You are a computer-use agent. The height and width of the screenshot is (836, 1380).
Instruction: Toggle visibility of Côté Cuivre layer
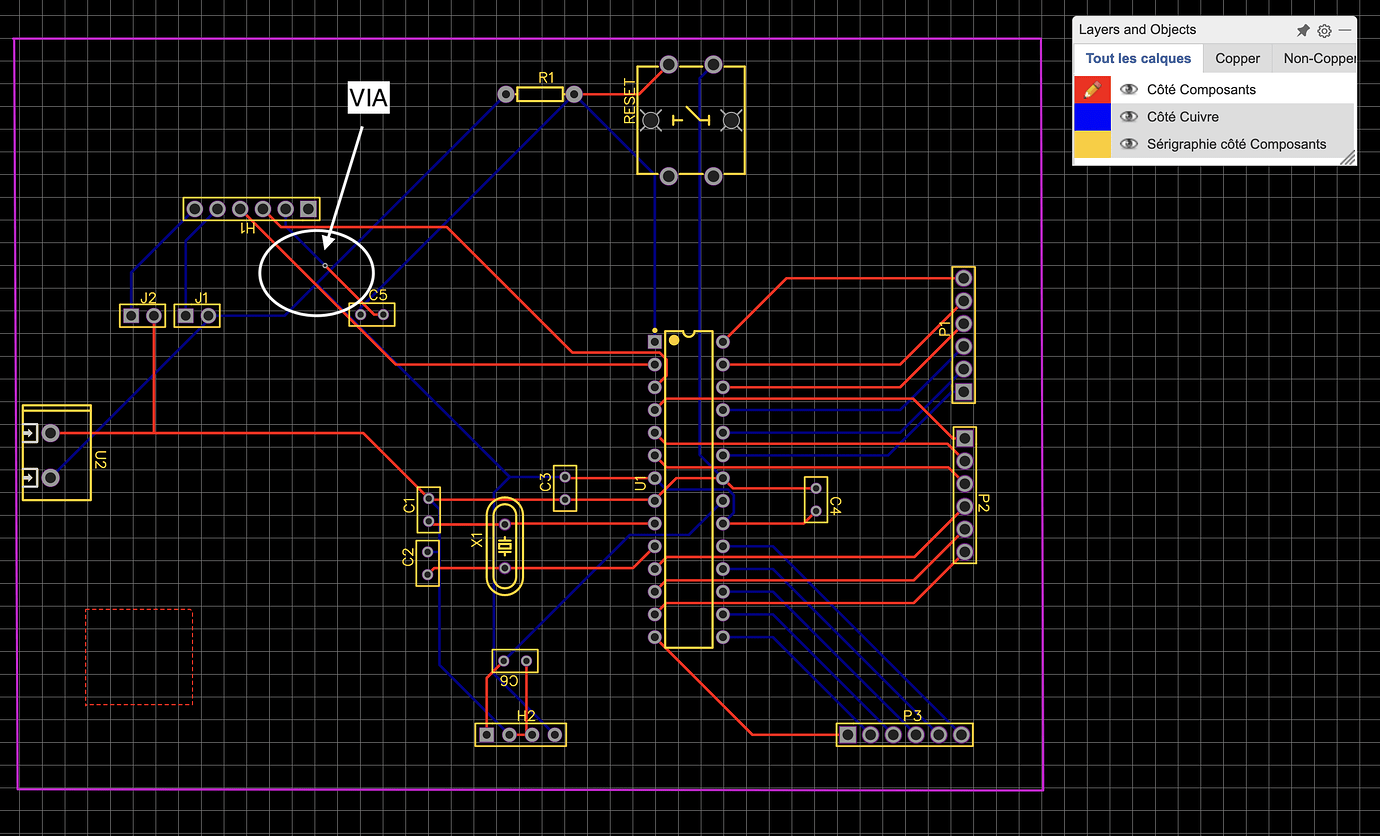1129,116
